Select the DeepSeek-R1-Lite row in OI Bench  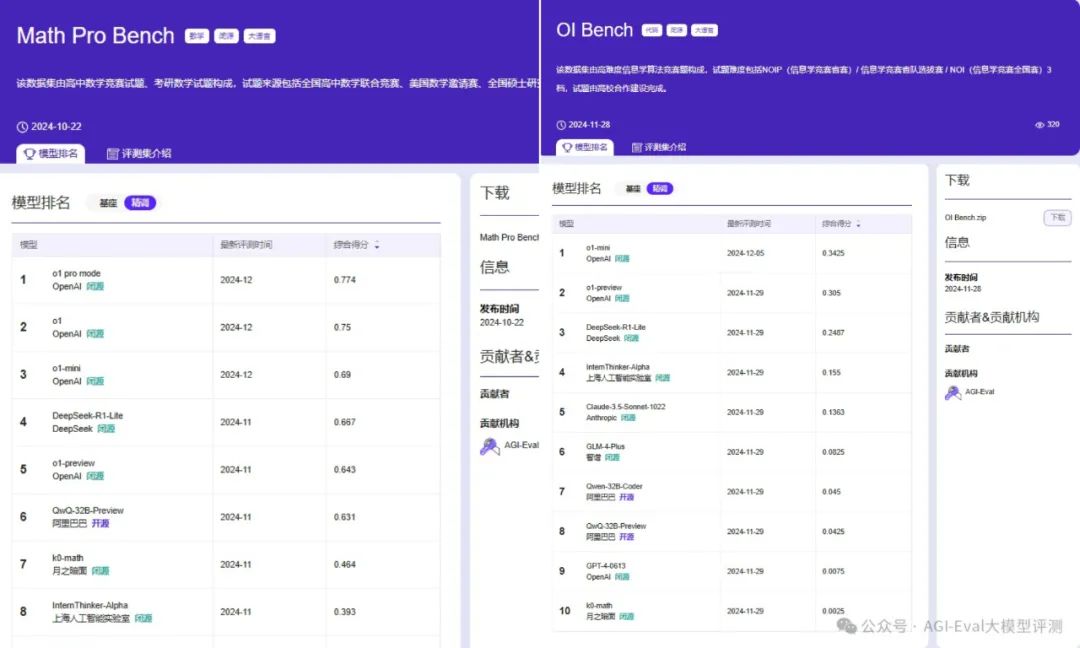(731, 333)
